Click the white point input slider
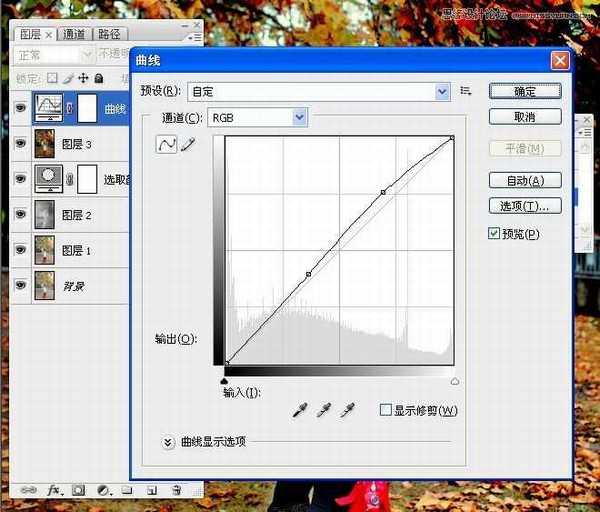Image resolution: width=600 pixels, height=512 pixels. 455,381
